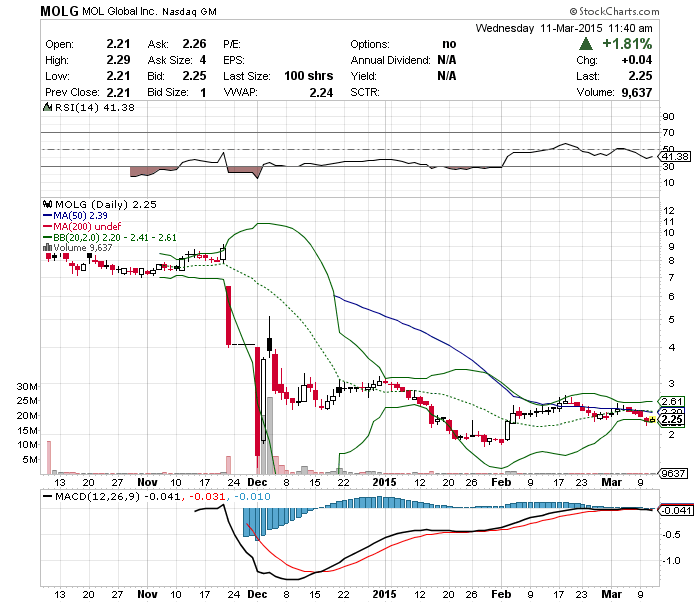The width and height of the screenshot is (700, 603).
Task: Click the blue -0.010 MACD histogram value
Action: (252, 496)
